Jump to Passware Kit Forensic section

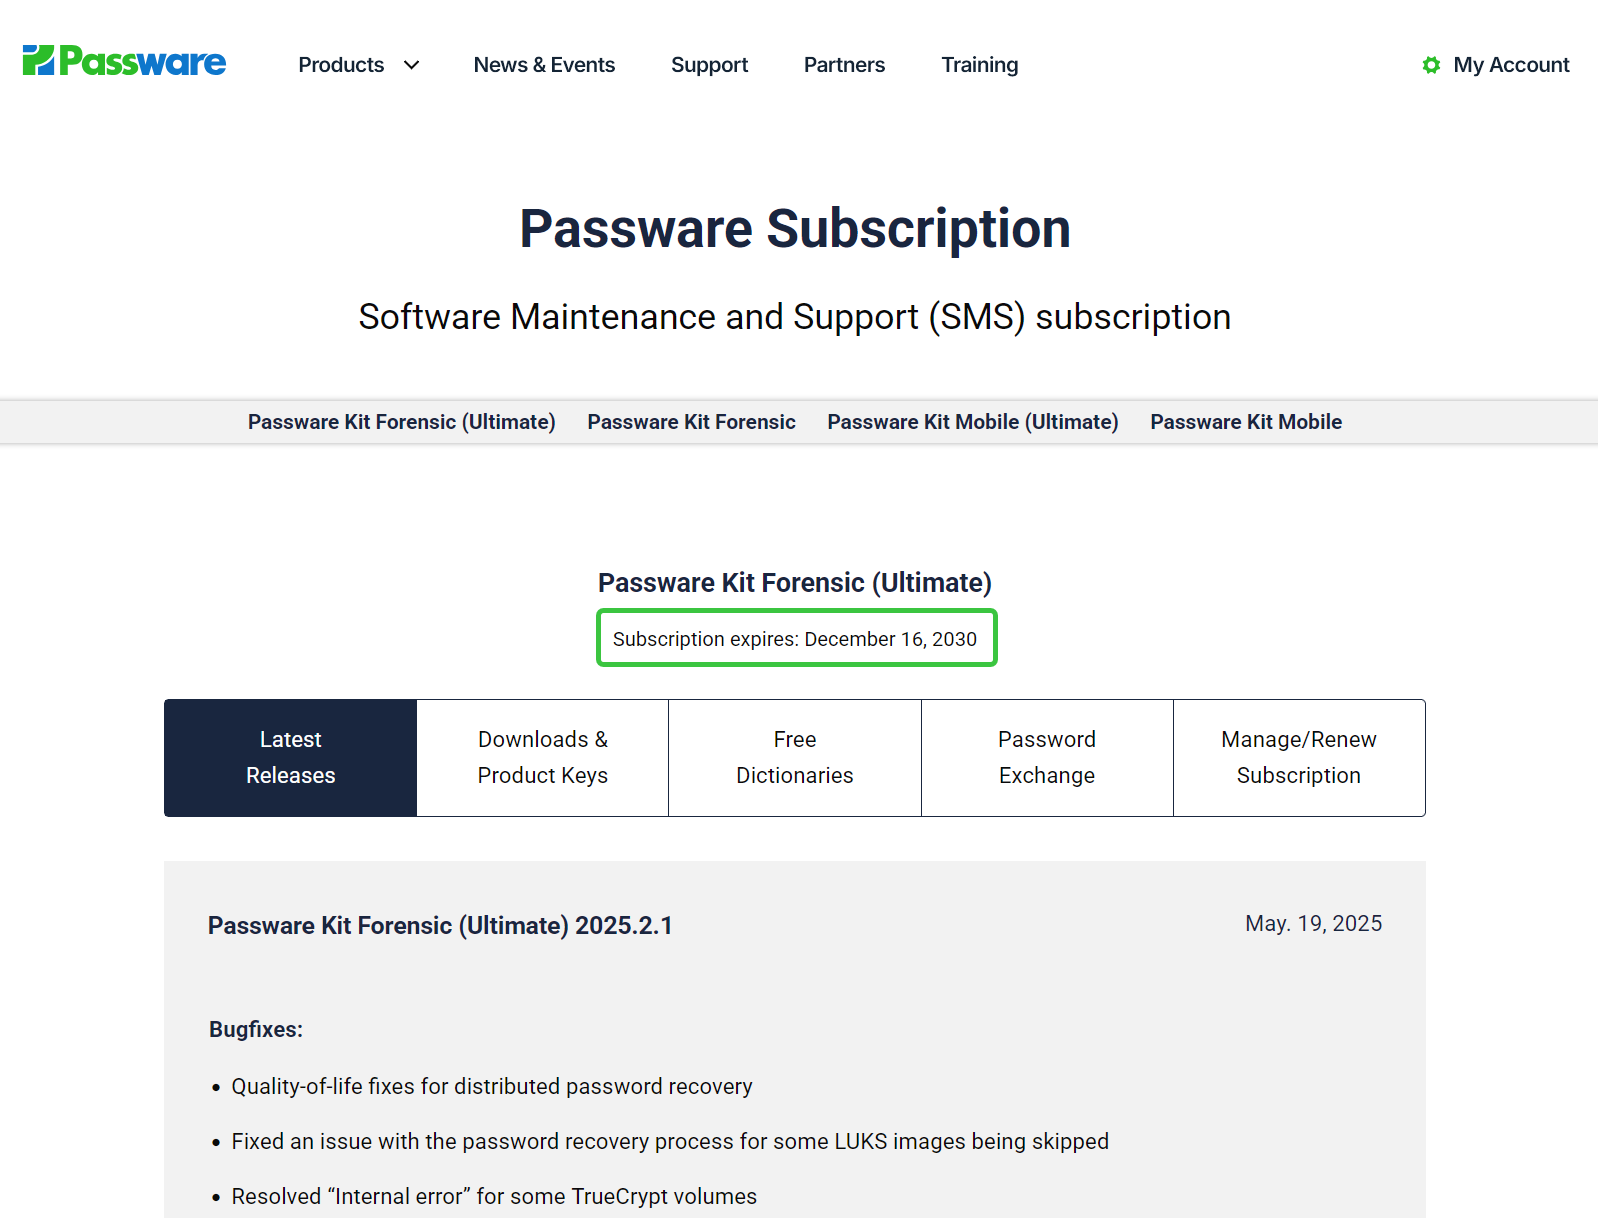point(691,422)
